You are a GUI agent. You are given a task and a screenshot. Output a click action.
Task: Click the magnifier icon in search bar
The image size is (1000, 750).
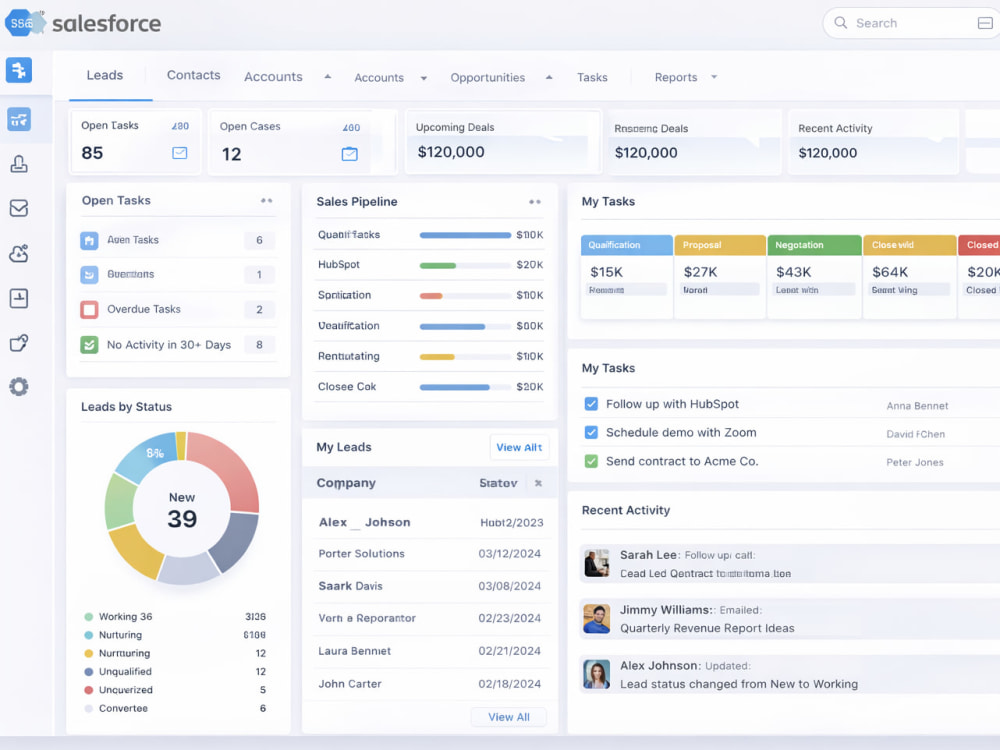pos(841,23)
